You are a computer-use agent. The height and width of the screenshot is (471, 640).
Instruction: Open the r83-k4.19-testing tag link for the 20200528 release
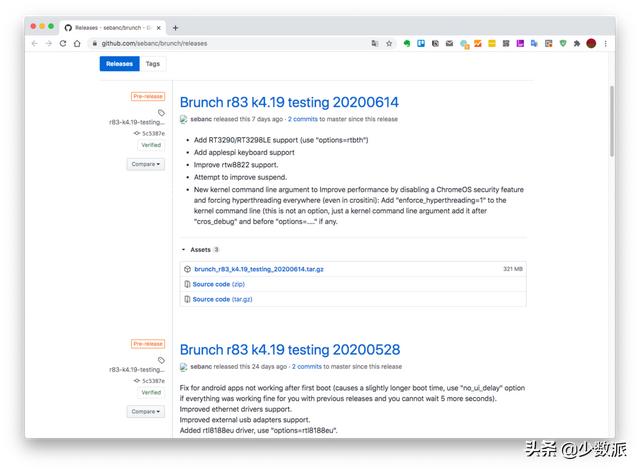[x=137, y=369]
